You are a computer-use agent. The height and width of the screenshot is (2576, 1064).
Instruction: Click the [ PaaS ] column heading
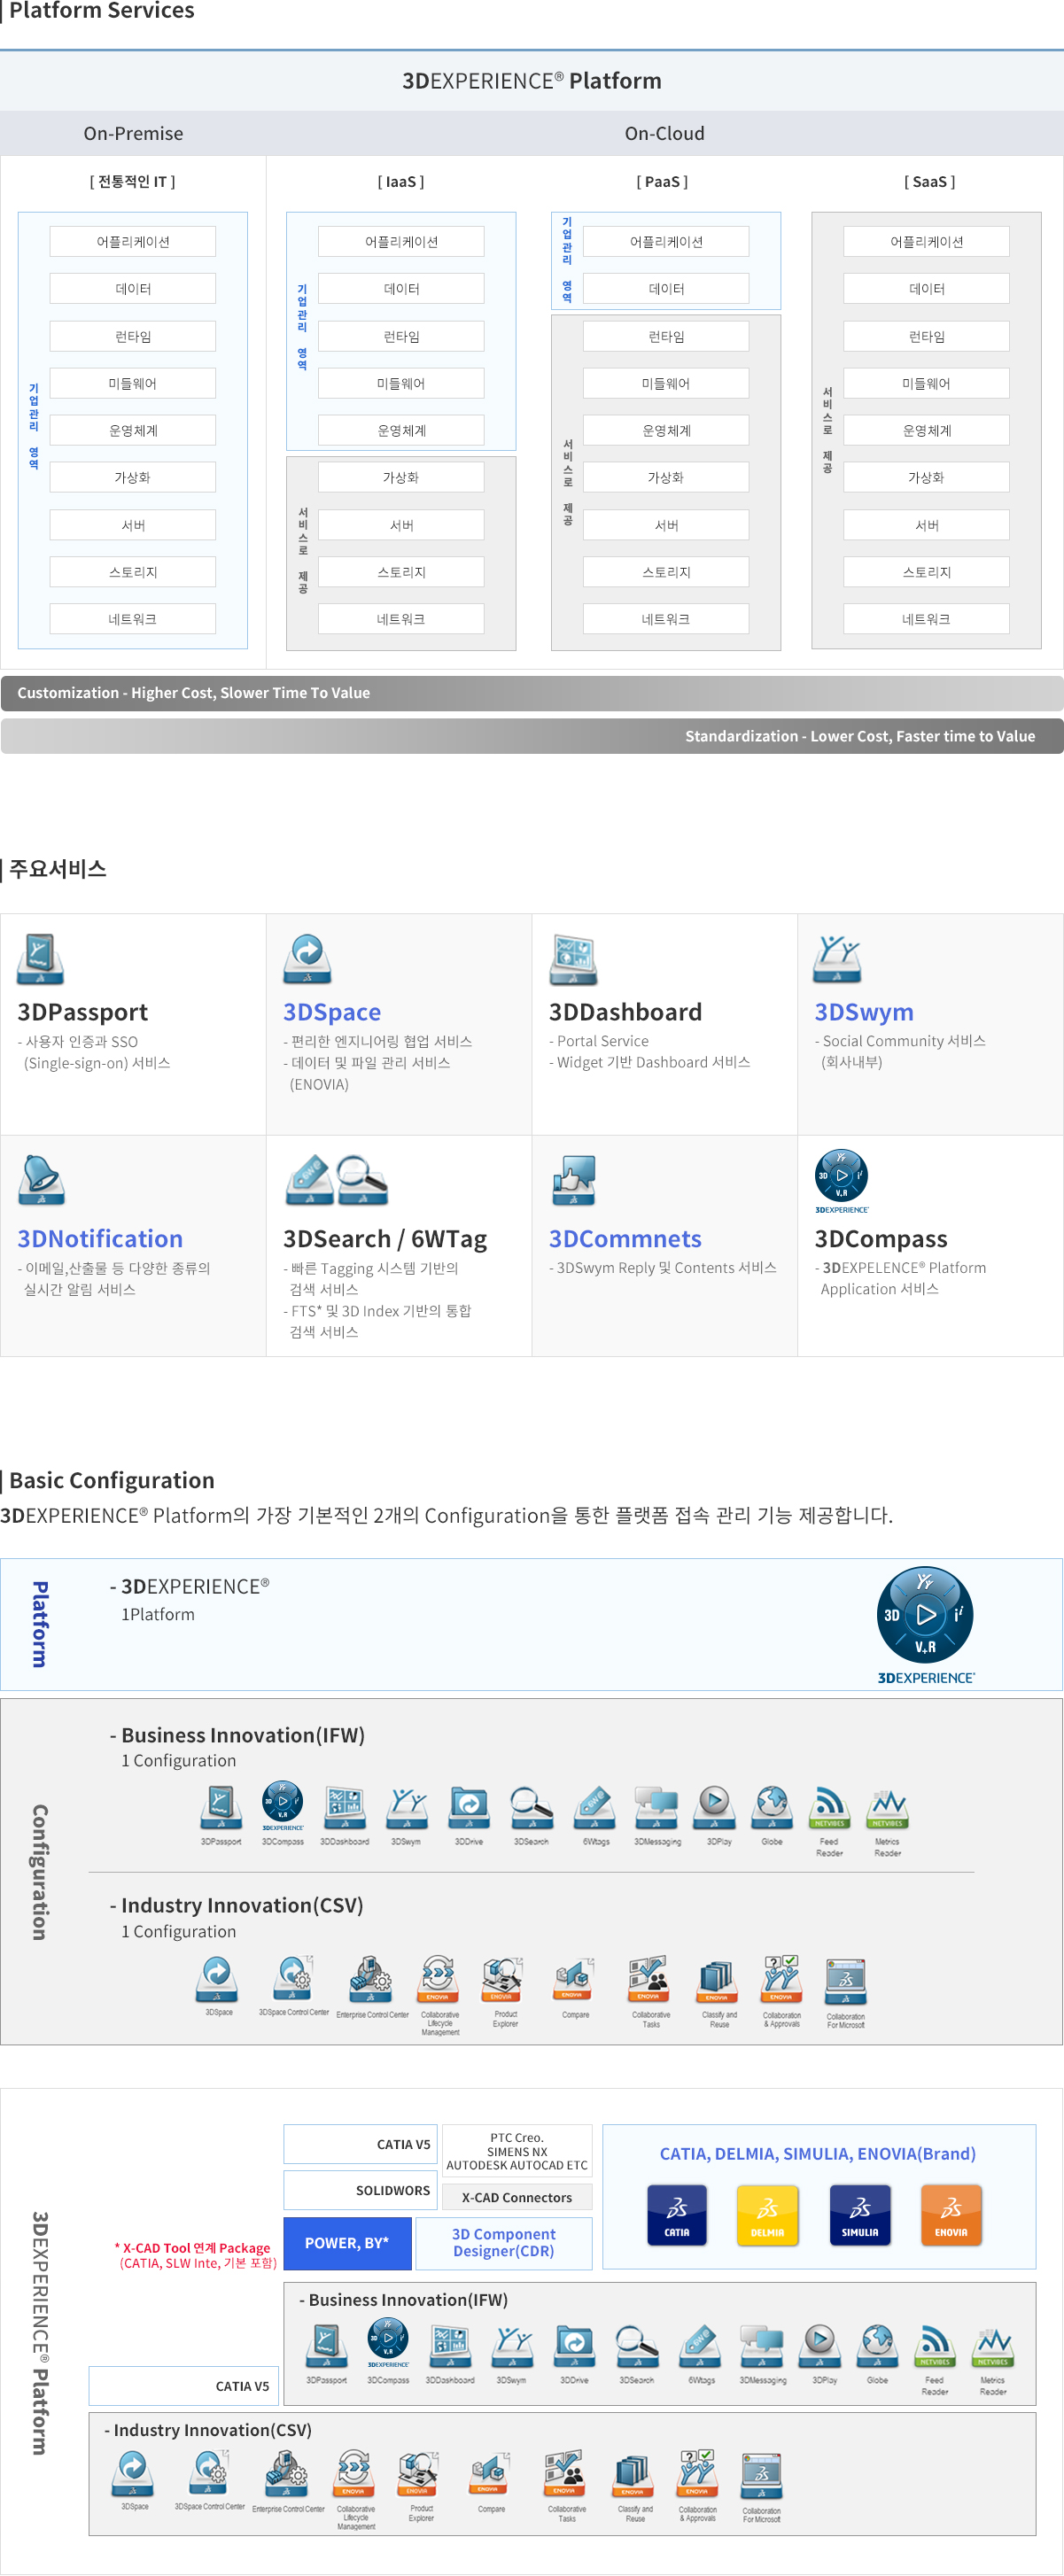pyautogui.click(x=662, y=182)
